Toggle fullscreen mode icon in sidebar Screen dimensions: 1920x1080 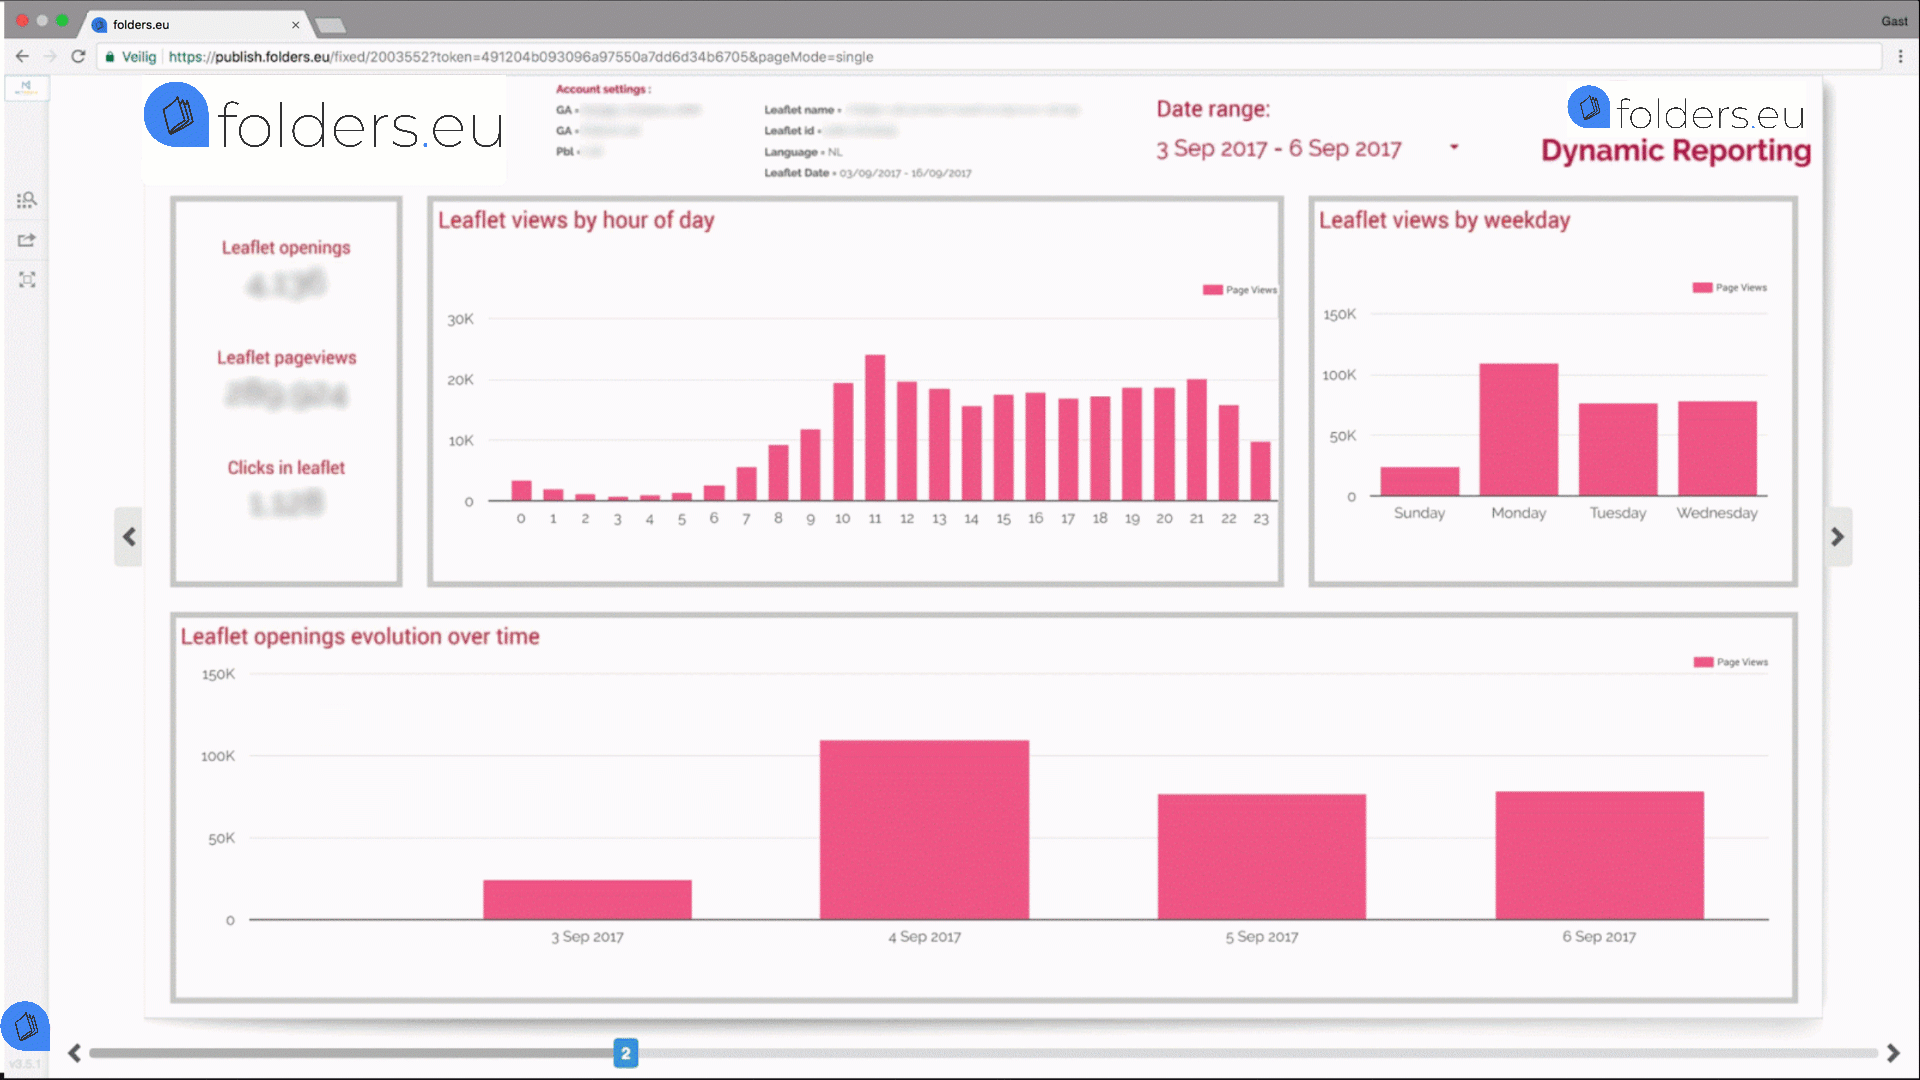[27, 280]
